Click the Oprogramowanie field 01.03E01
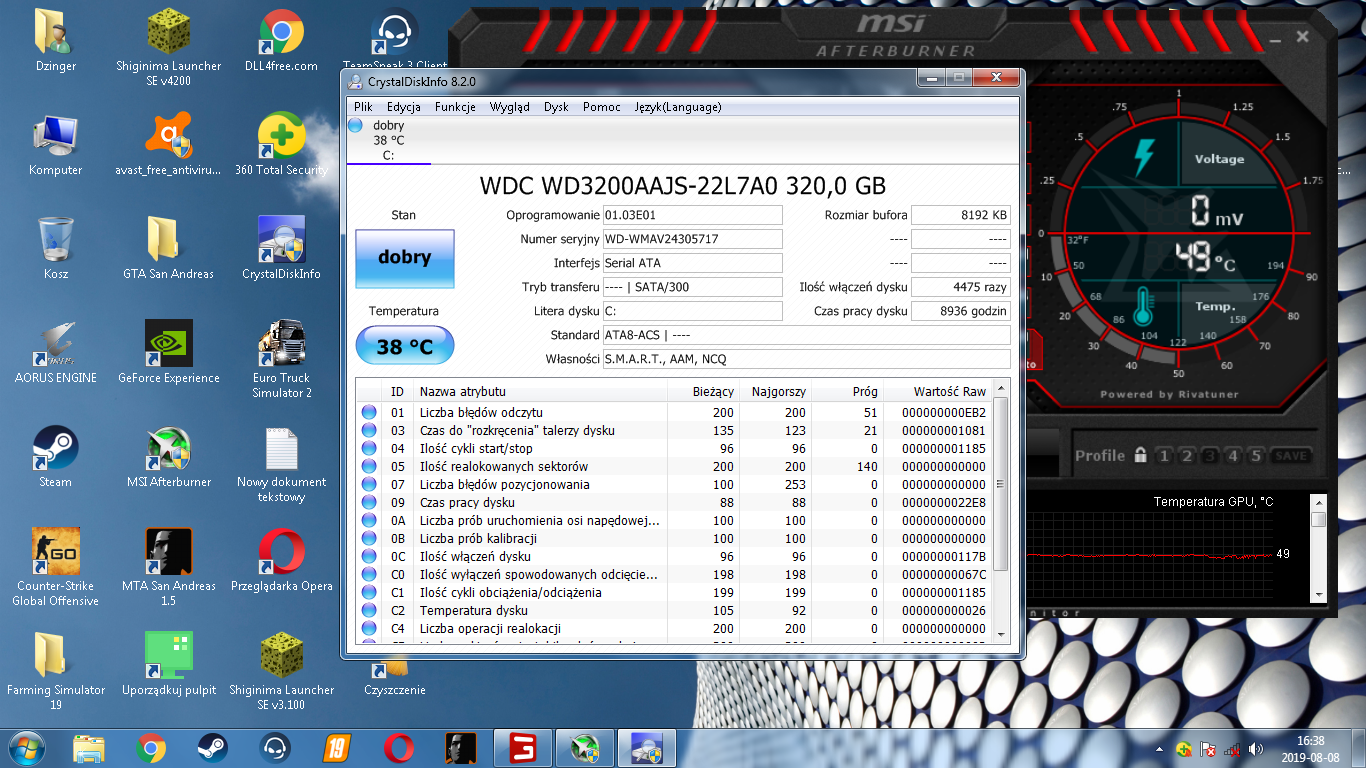The width and height of the screenshot is (1366, 768). [x=692, y=215]
